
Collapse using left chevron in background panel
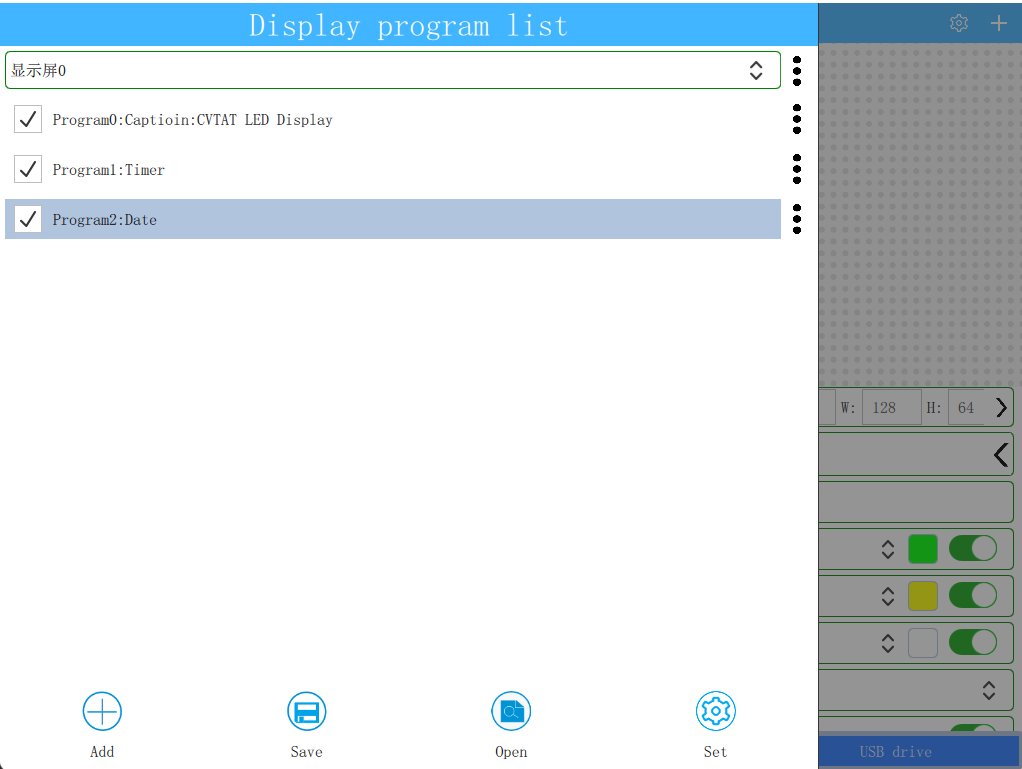pyautogui.click(x=1001, y=454)
